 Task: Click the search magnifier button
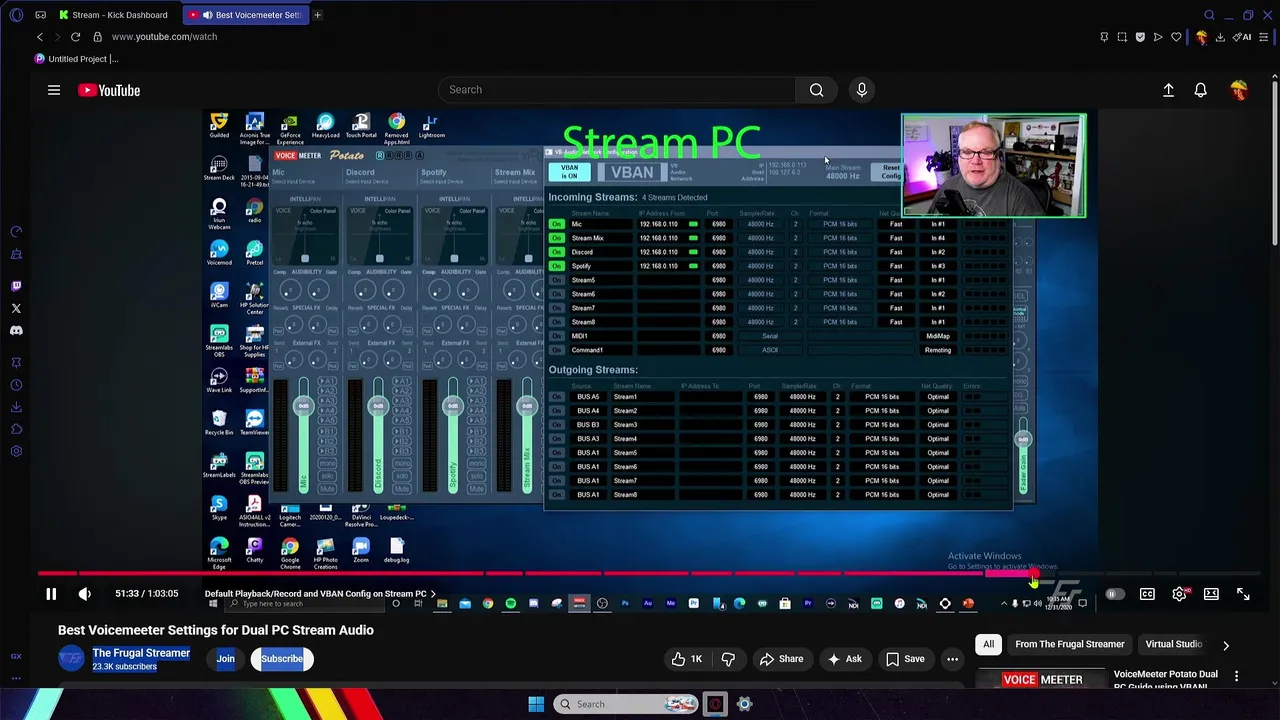pos(817,90)
